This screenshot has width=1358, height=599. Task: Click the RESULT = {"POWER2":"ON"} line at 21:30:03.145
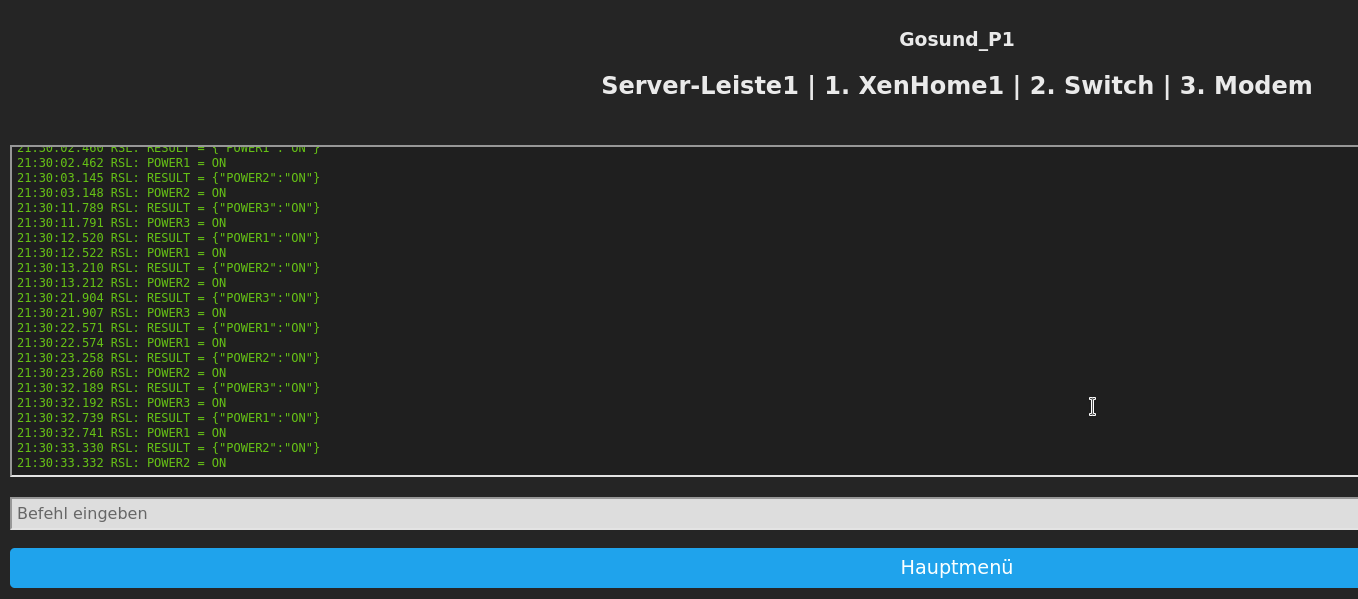[x=168, y=177]
